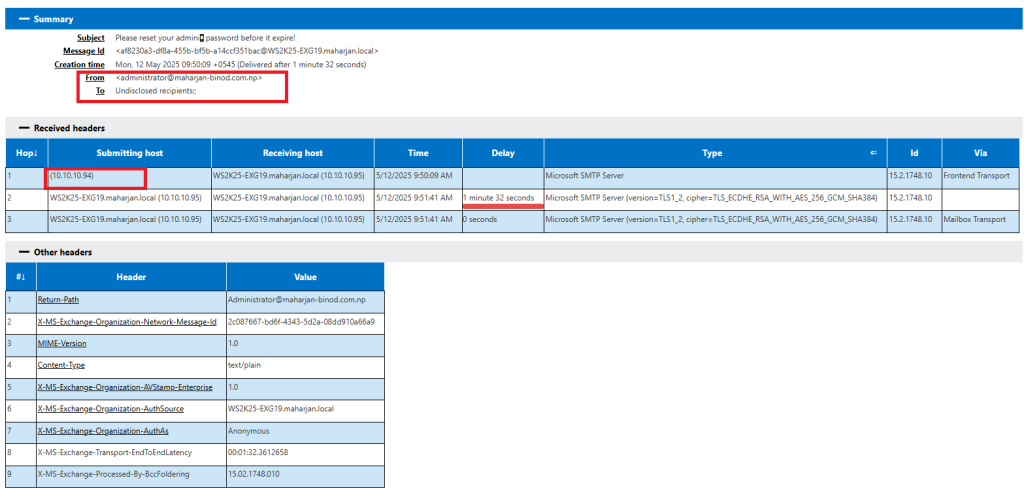Sort received headers by Time column
The image size is (1024, 493).
418,153
